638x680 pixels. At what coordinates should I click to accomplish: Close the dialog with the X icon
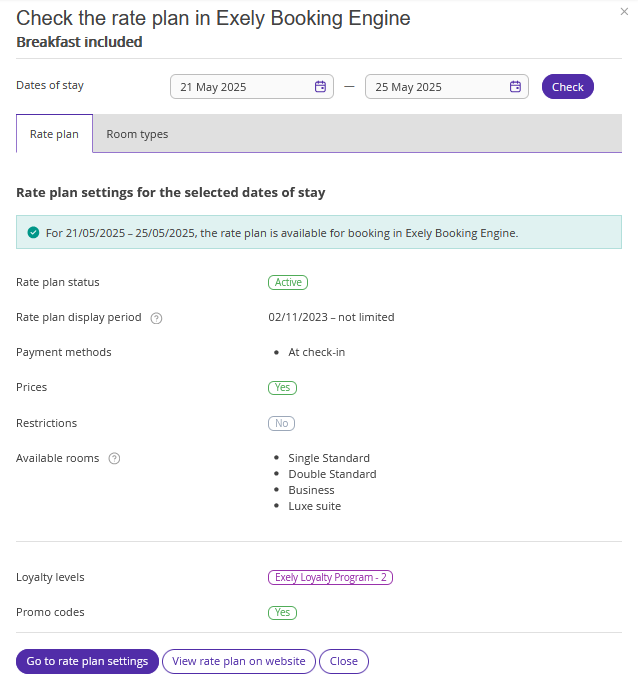click(x=624, y=12)
